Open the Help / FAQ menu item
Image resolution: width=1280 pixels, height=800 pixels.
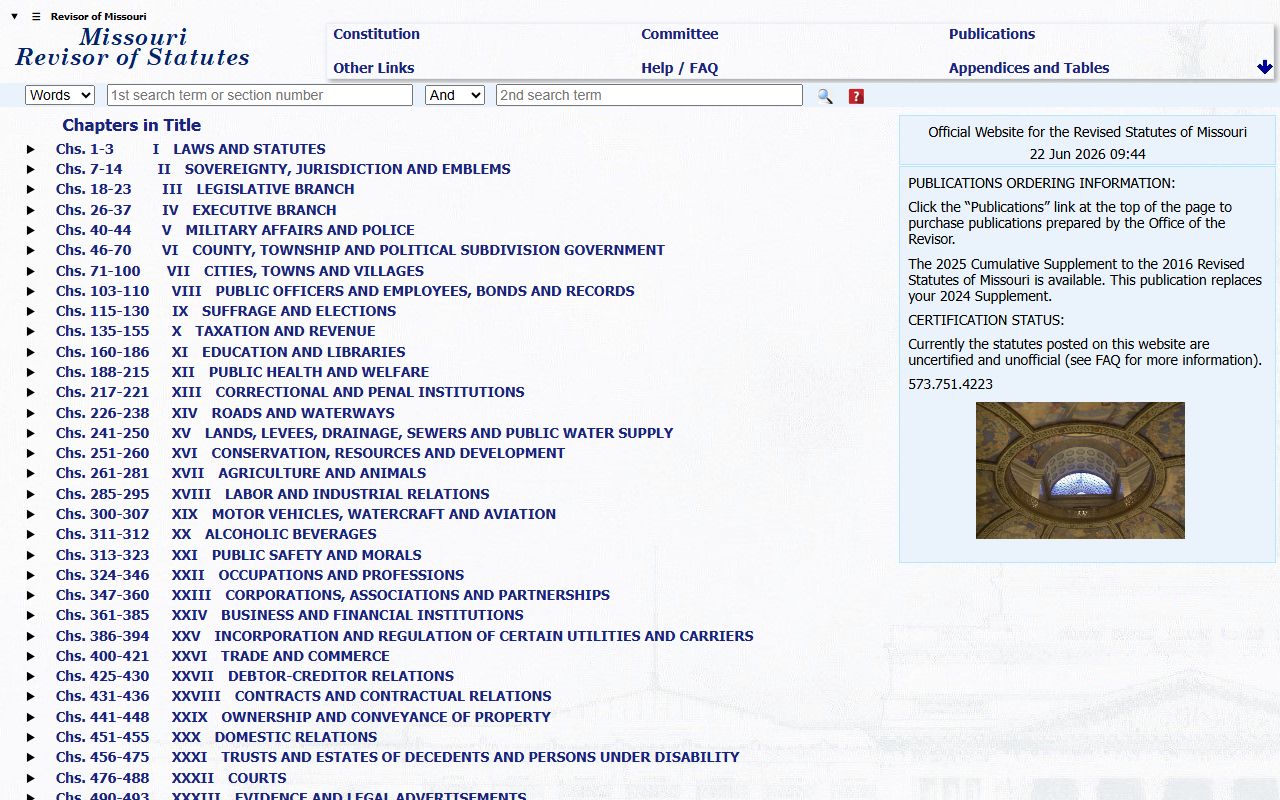680,68
